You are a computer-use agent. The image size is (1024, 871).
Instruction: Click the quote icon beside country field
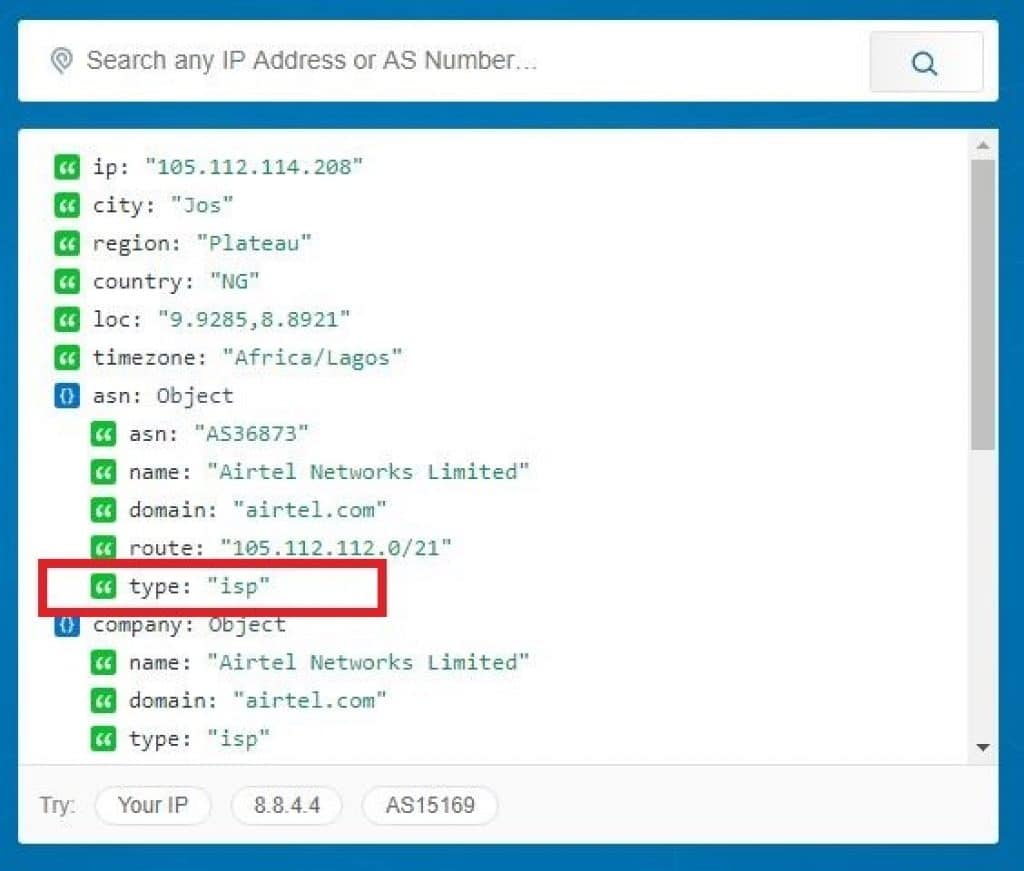click(66, 281)
